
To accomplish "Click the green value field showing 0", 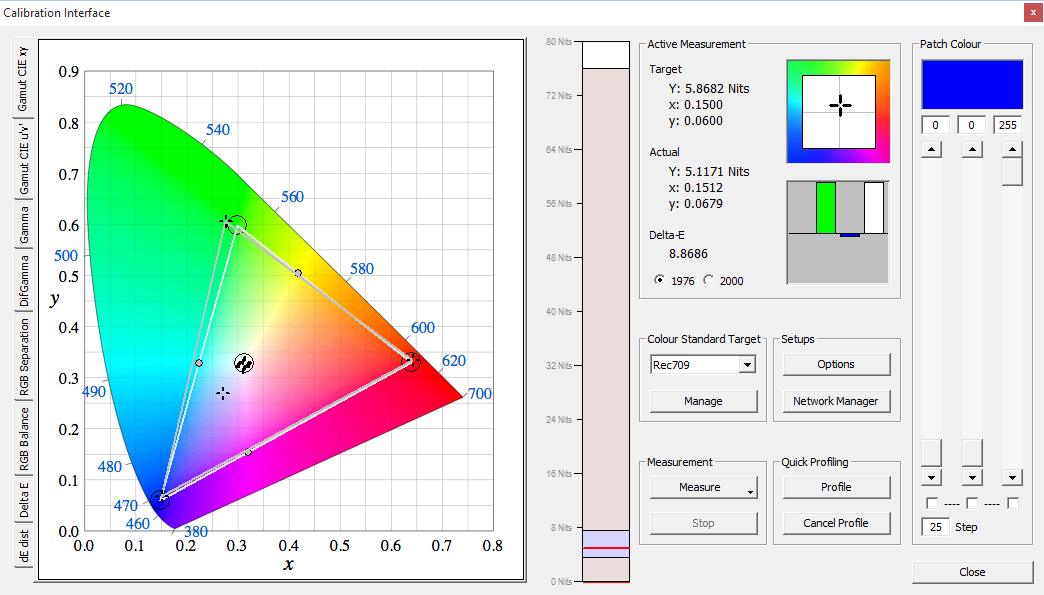I will click(971, 125).
